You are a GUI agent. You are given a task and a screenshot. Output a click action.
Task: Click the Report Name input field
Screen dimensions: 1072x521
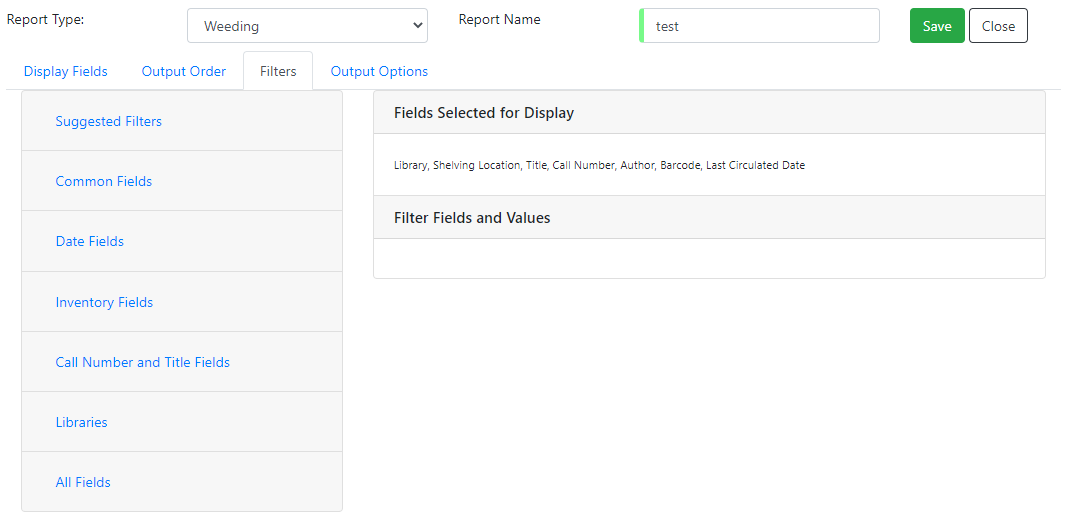760,26
